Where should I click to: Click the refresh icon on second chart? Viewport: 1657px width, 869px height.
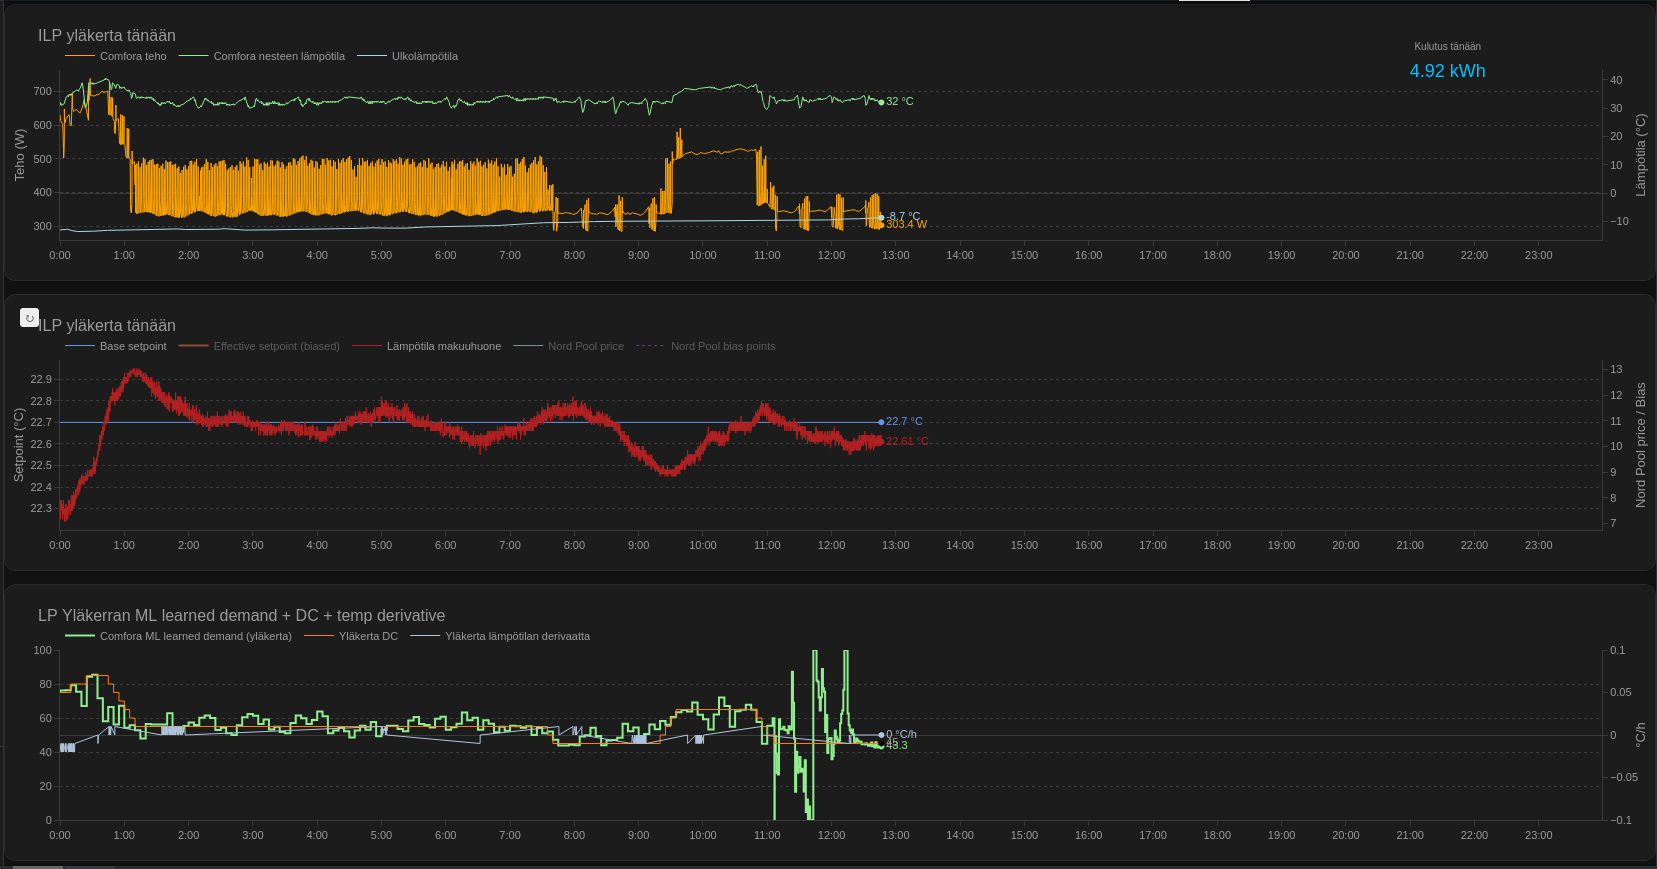coord(30,318)
